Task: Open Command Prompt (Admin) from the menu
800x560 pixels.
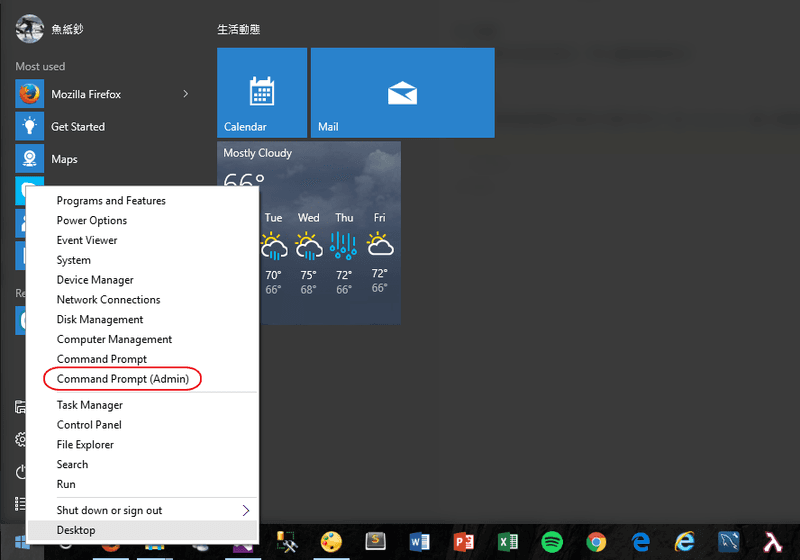Action: [x=122, y=379]
